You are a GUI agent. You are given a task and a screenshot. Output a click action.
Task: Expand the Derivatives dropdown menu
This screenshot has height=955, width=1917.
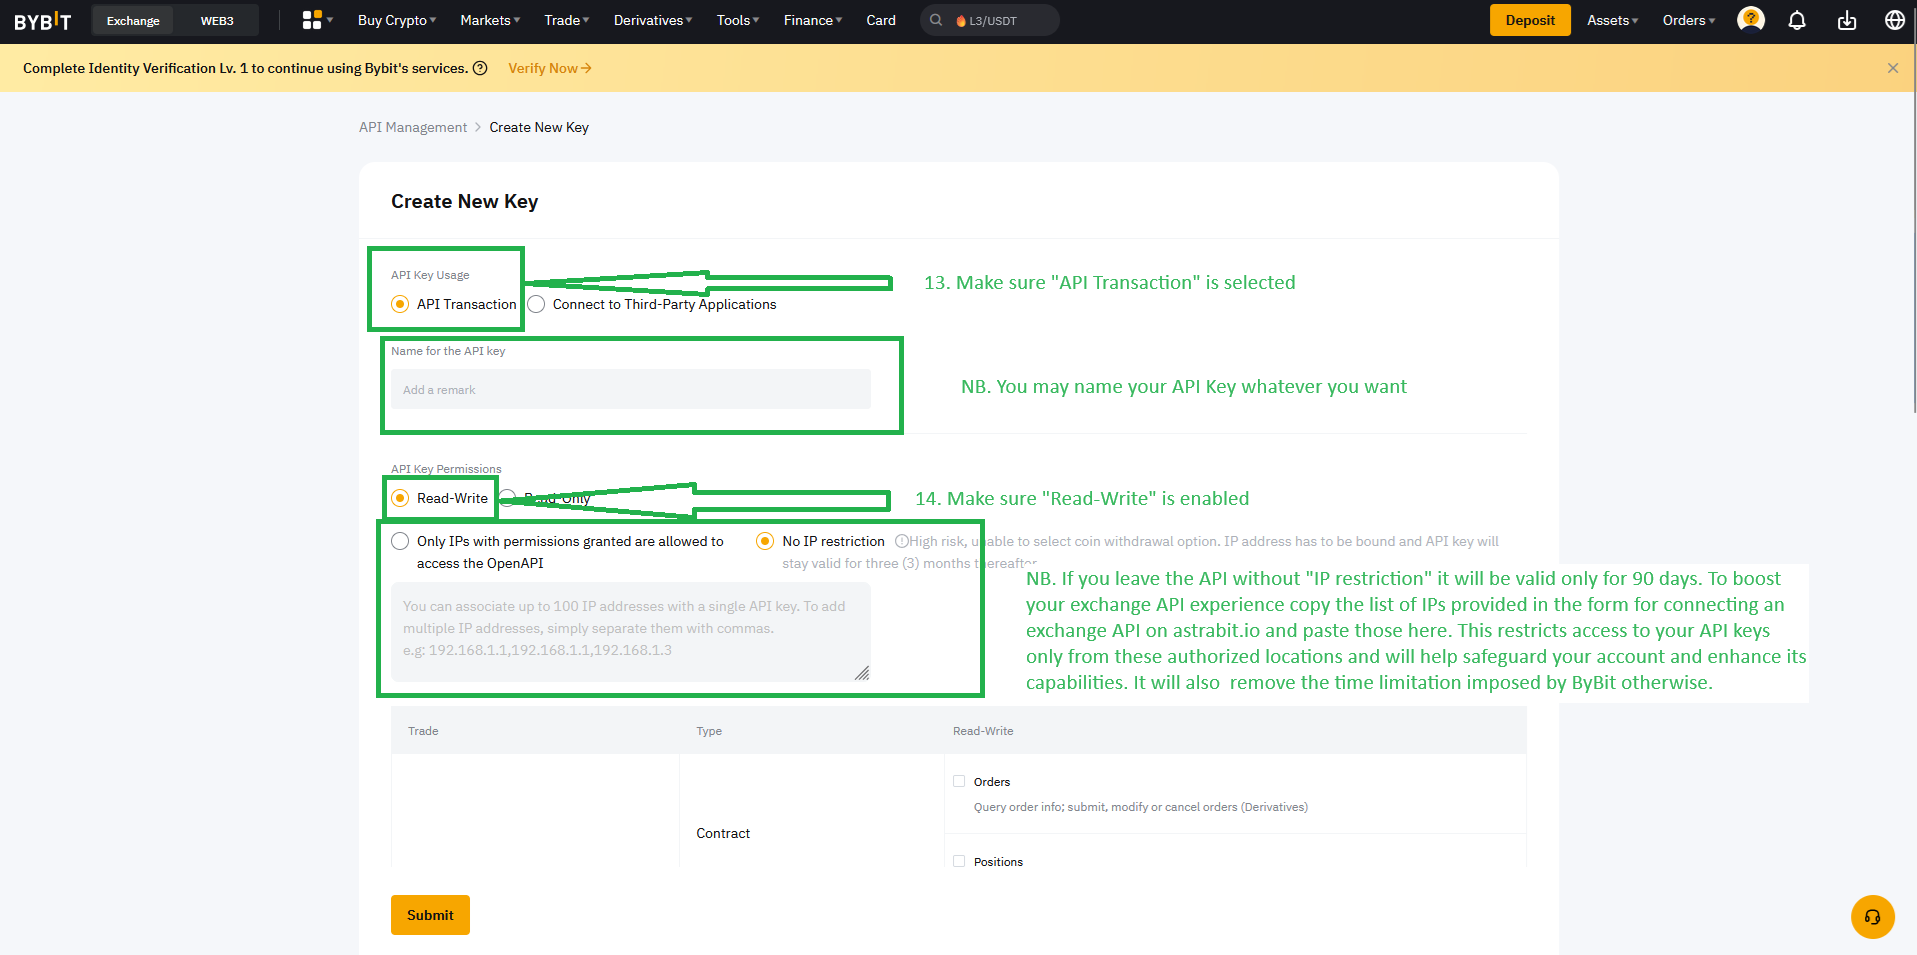[x=653, y=20]
